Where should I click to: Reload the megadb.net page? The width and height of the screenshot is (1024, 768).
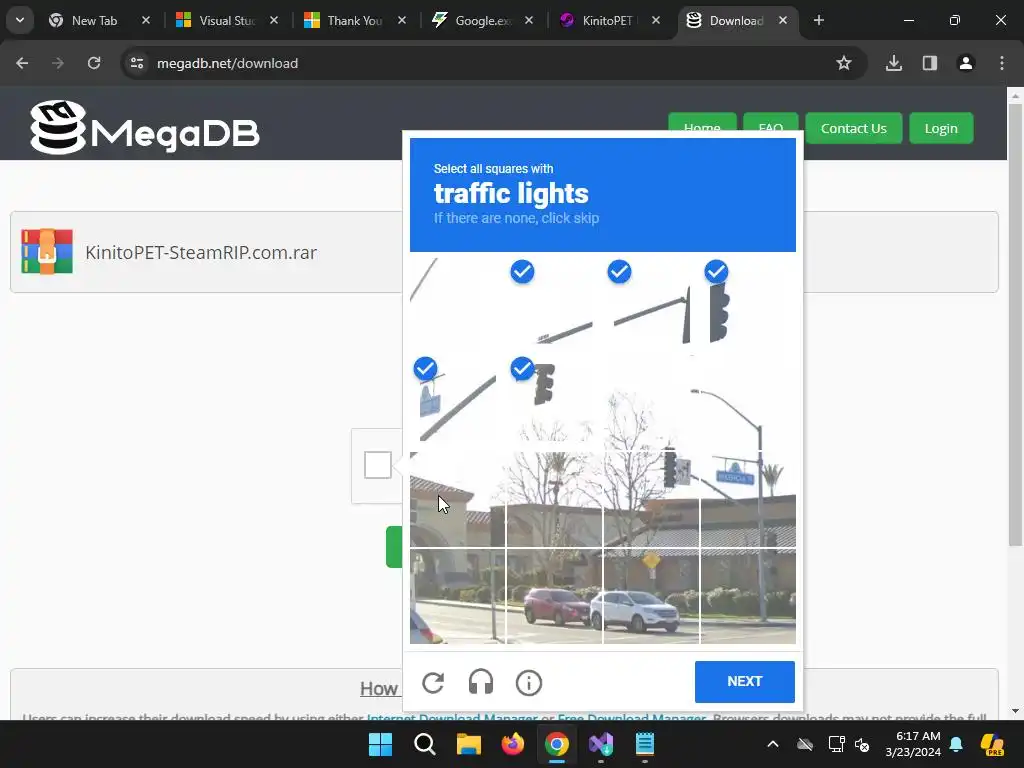[x=94, y=63]
